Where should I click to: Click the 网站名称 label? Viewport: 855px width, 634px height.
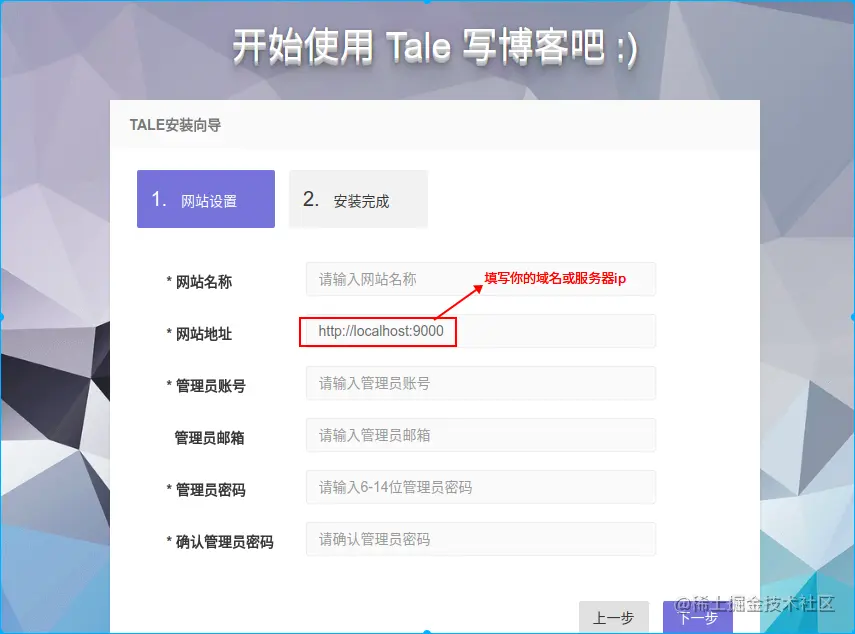coord(203,282)
